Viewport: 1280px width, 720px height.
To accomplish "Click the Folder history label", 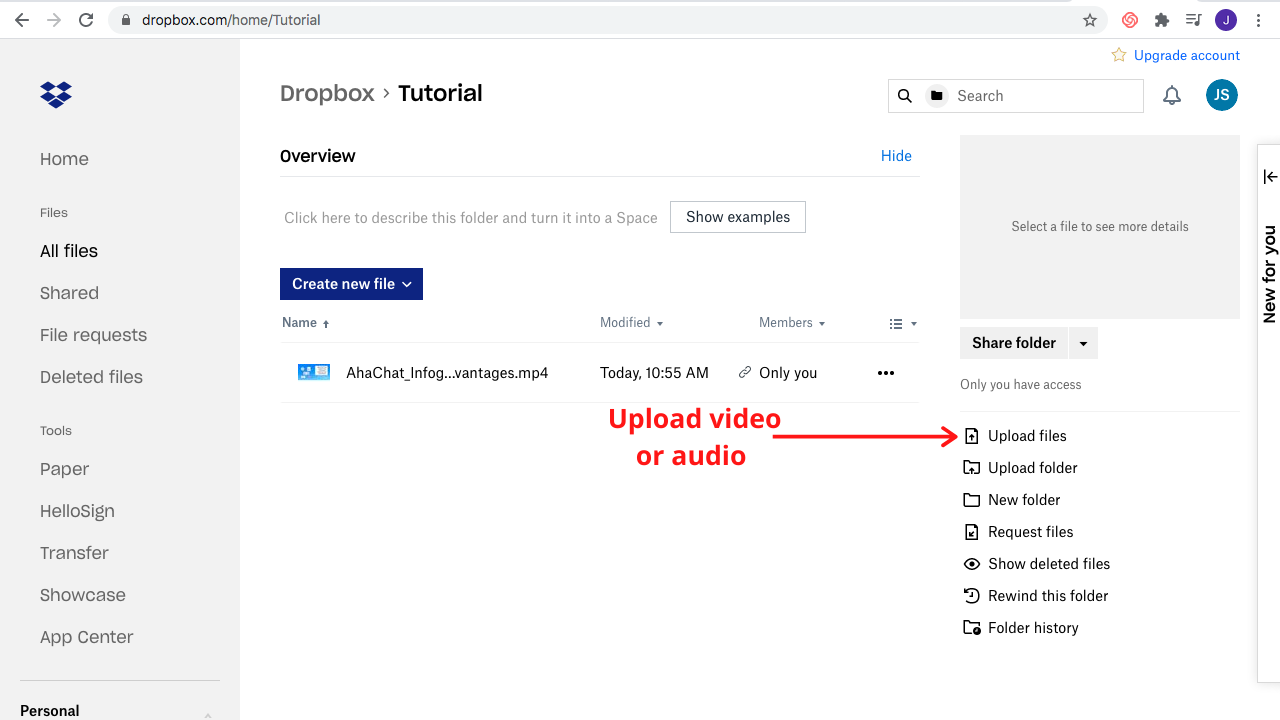I will coord(1033,628).
